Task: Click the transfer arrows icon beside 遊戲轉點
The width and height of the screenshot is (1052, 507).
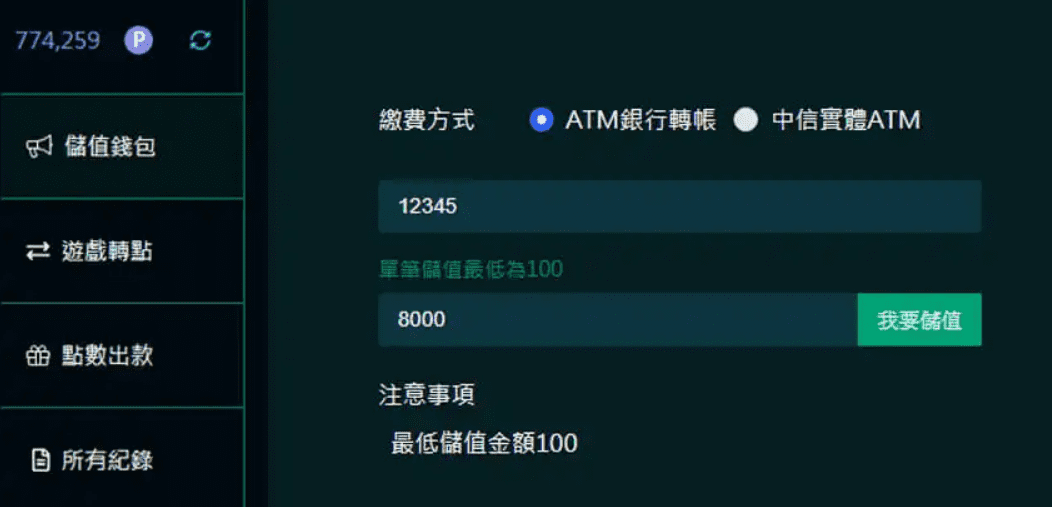Action: click(38, 251)
